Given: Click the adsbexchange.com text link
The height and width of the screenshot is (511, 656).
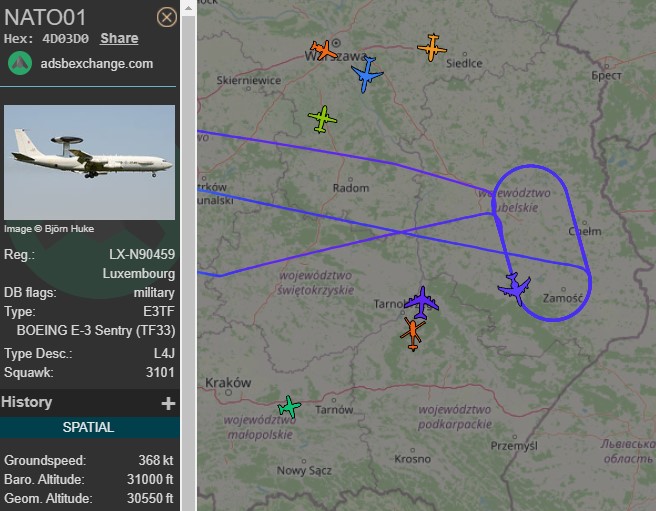Looking at the screenshot, I should [x=97, y=64].
